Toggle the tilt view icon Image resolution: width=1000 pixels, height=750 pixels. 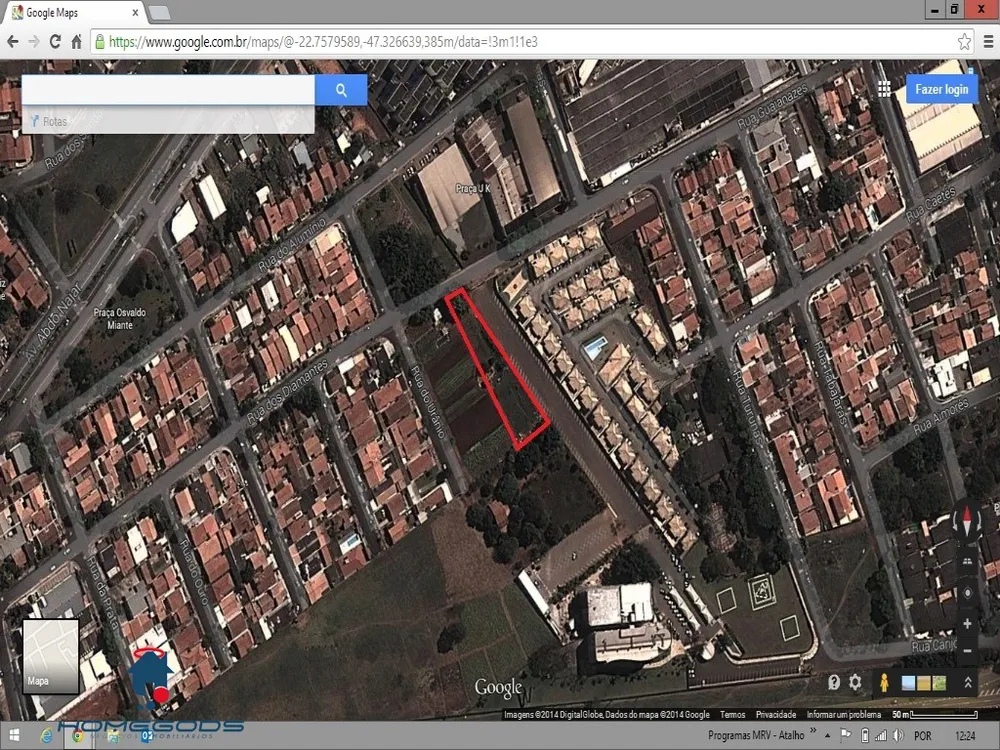[x=967, y=561]
